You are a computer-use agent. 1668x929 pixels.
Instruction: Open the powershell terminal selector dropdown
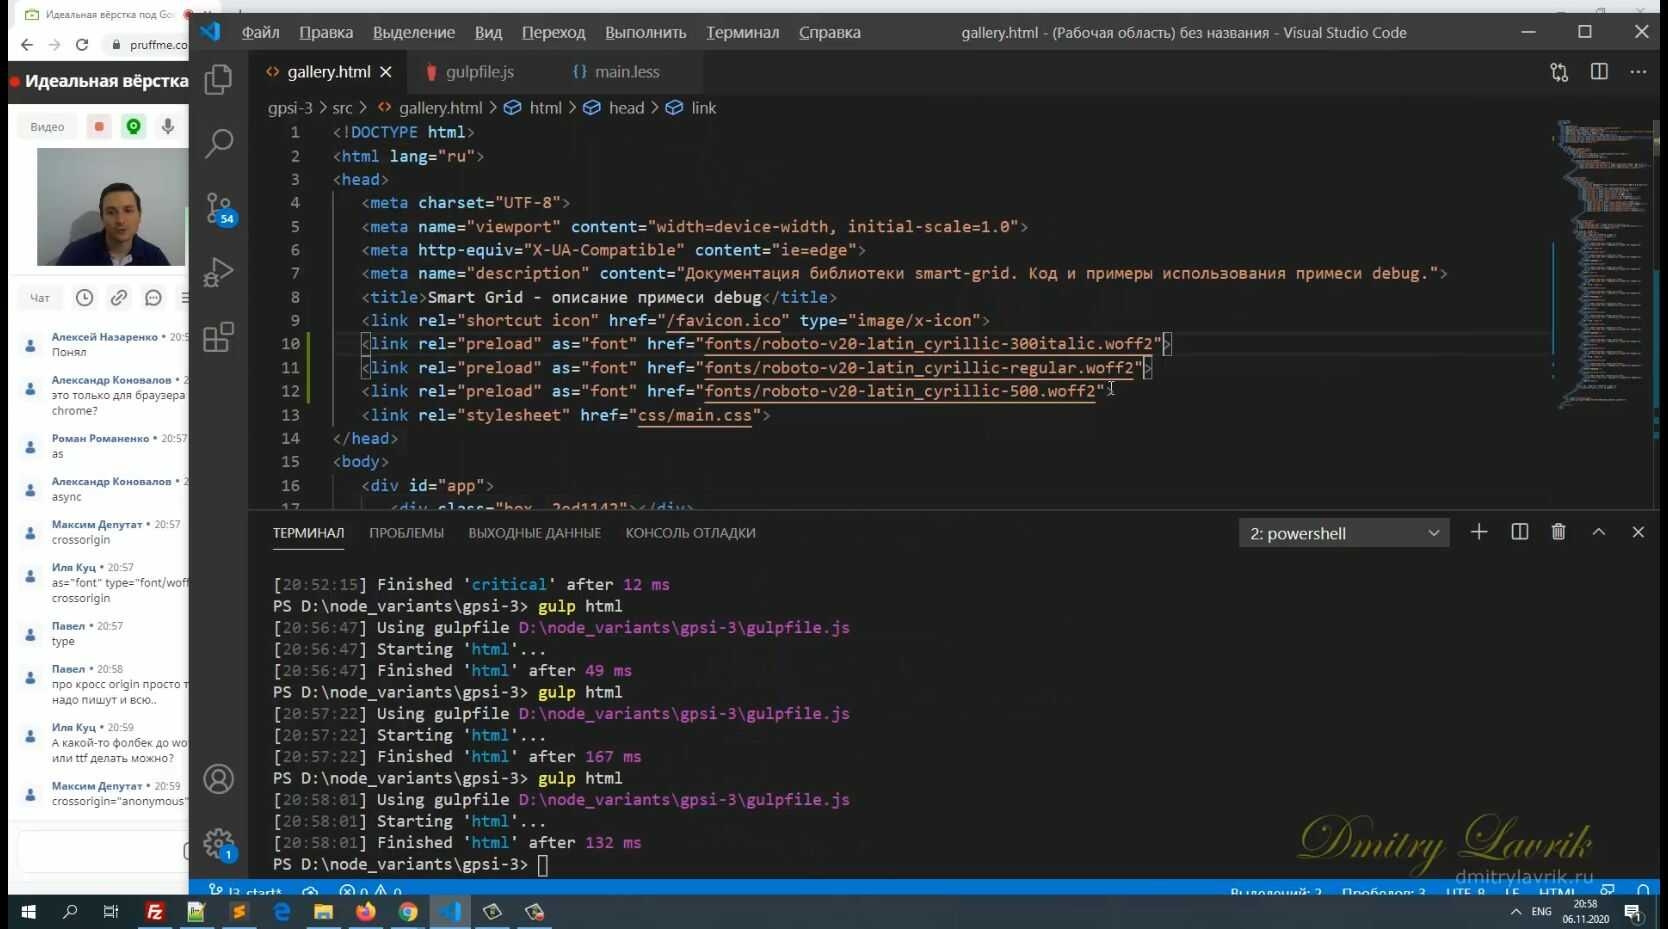point(1343,533)
